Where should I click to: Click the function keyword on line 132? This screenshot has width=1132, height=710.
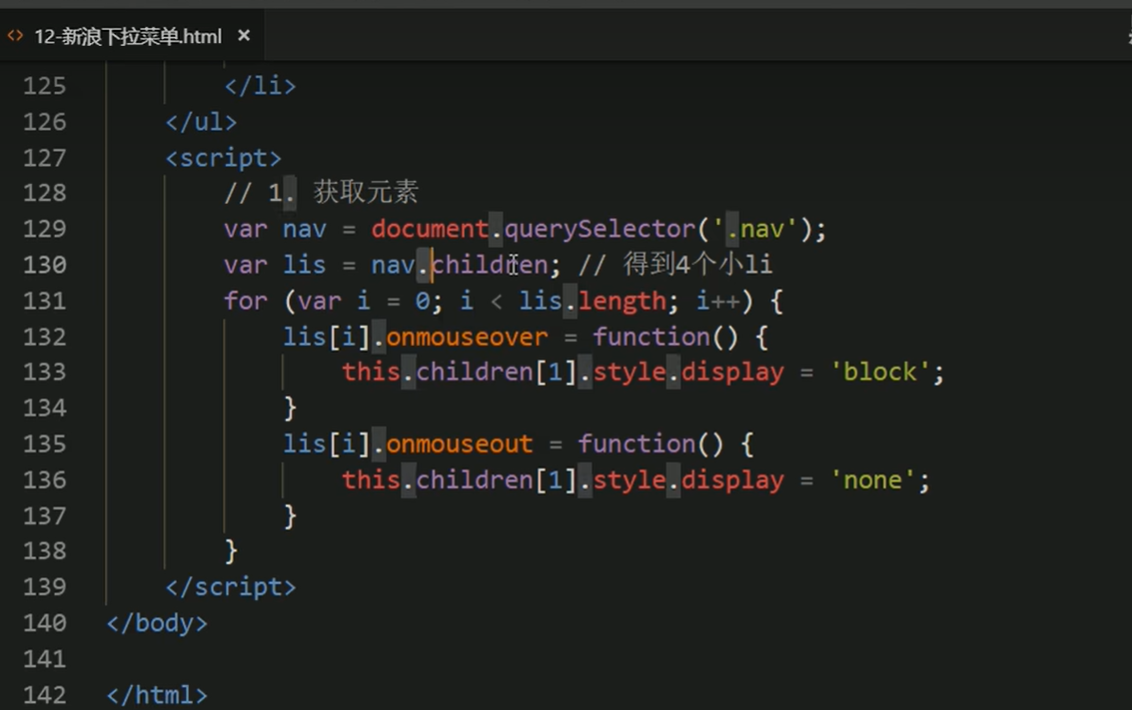651,337
